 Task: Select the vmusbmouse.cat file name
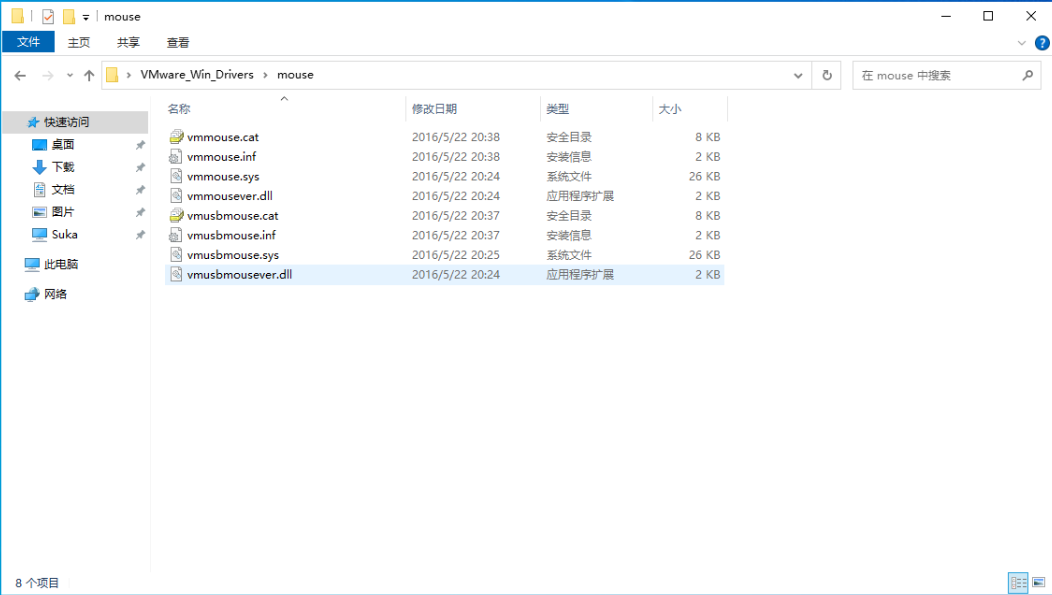coord(232,215)
